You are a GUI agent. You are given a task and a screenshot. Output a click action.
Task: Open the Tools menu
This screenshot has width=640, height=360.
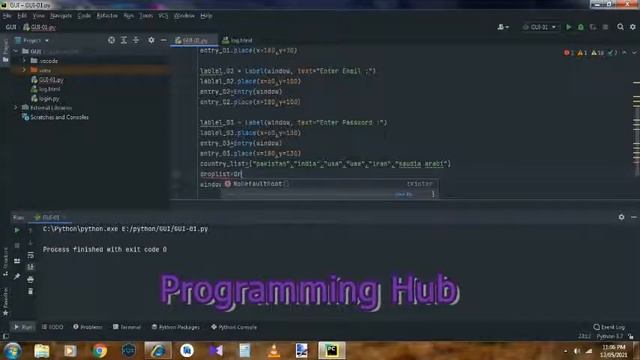pyautogui.click(x=146, y=16)
